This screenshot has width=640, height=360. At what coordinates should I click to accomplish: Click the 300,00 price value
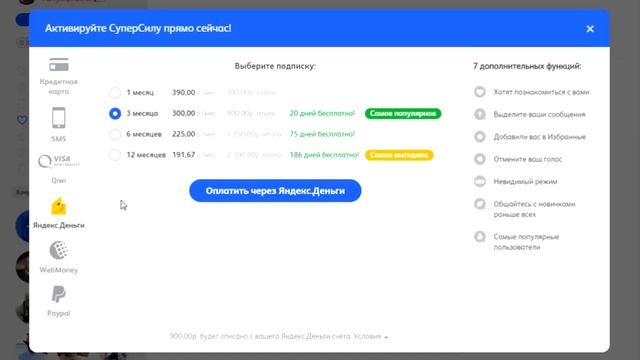tap(184, 113)
